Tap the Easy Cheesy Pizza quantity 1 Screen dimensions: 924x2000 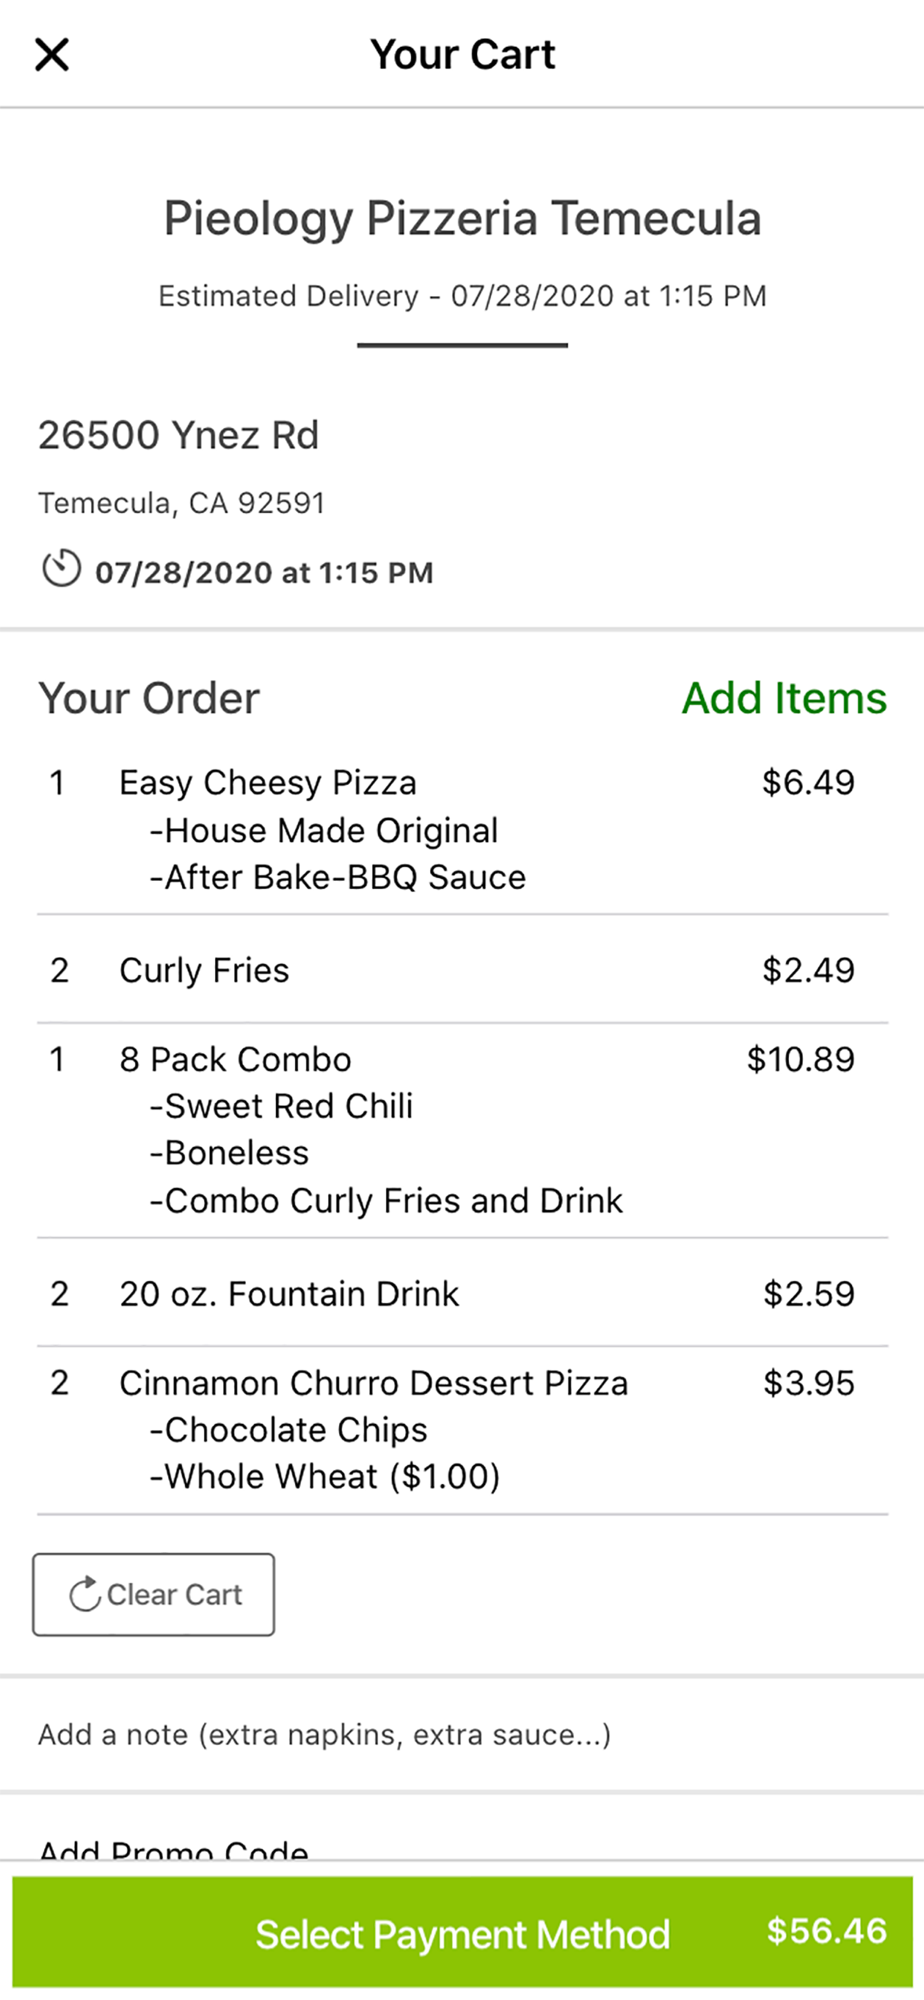[x=57, y=783]
